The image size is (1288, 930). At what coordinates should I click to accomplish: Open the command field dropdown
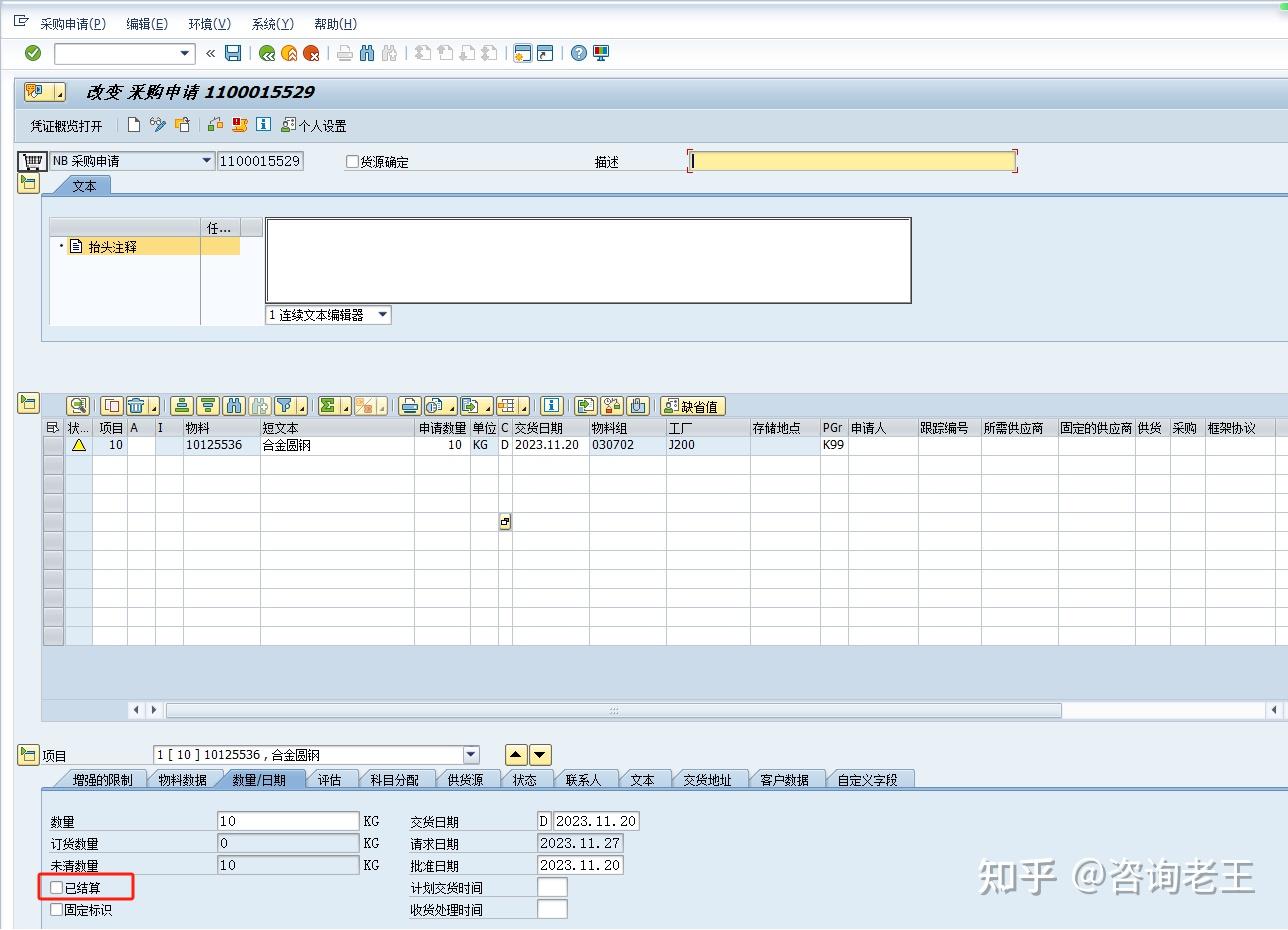185,53
